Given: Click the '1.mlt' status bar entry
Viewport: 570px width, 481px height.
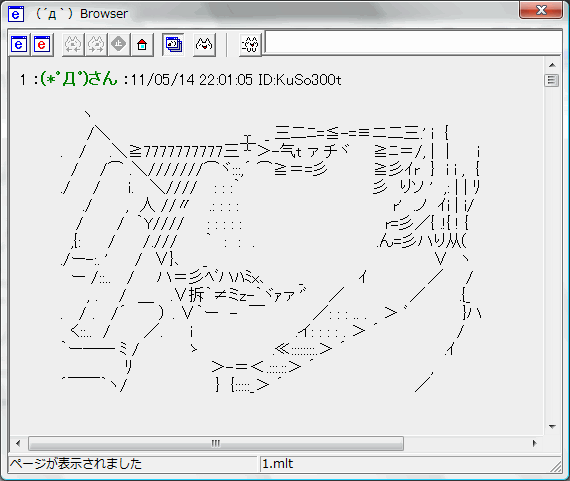Looking at the screenshot, I should tap(278, 464).
